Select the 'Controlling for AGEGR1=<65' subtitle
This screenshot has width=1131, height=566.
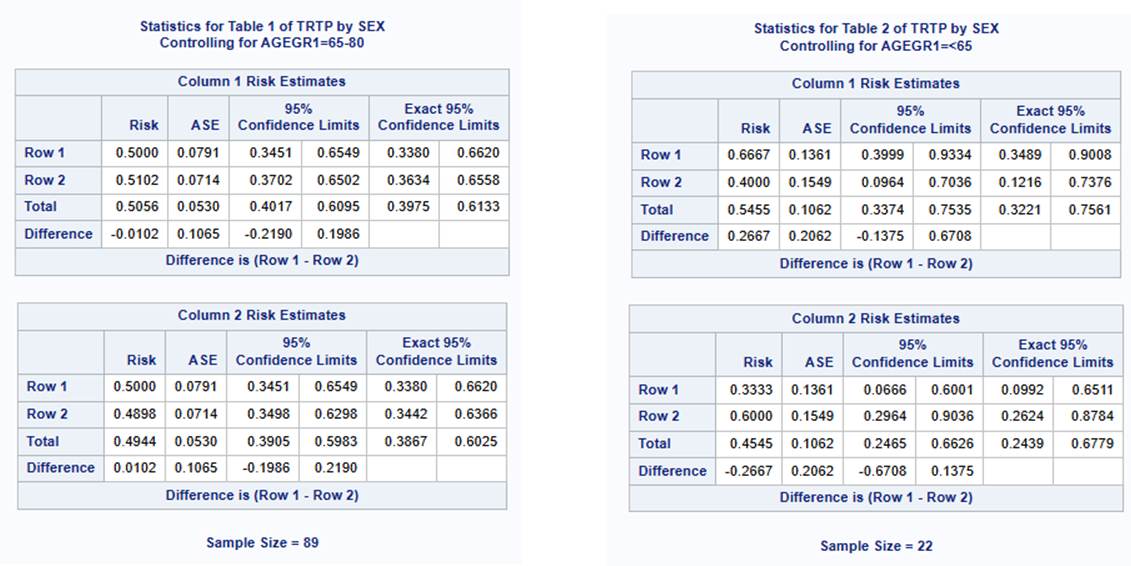(876, 46)
